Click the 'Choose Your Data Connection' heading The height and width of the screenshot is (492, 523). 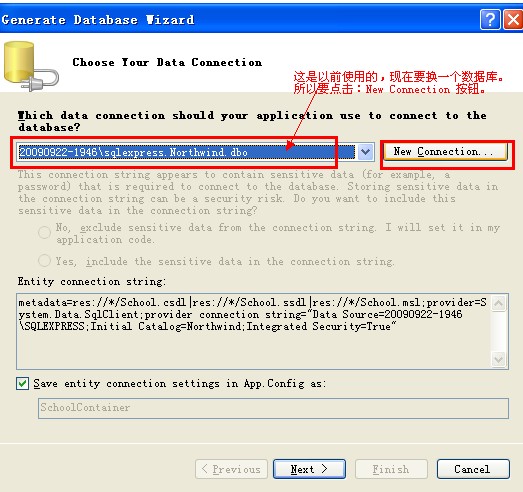[167, 62]
